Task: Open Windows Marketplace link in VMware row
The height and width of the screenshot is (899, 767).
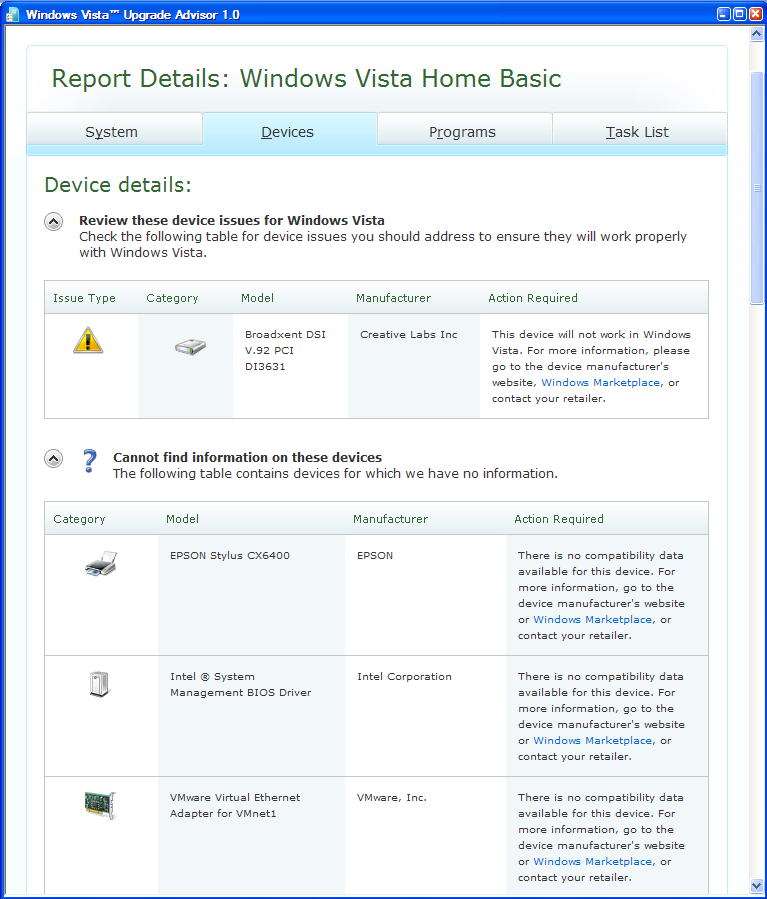Action: pos(592,861)
